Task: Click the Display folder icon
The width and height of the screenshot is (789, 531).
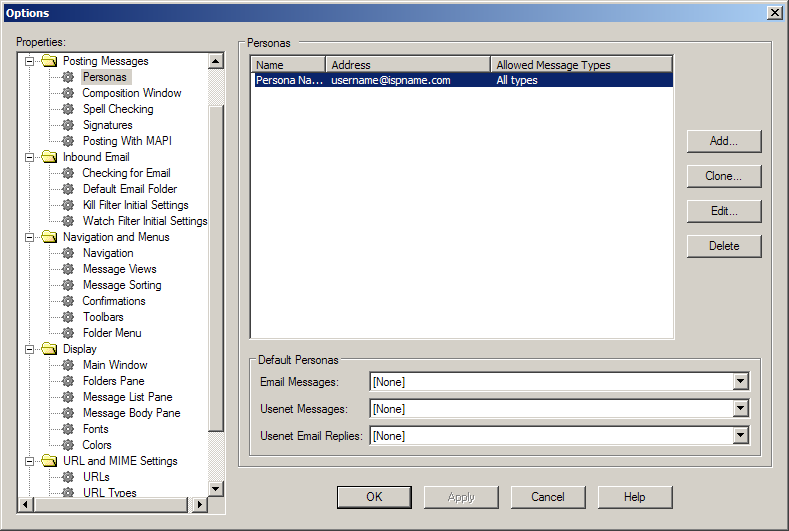Action: pyautogui.click(x=49, y=349)
